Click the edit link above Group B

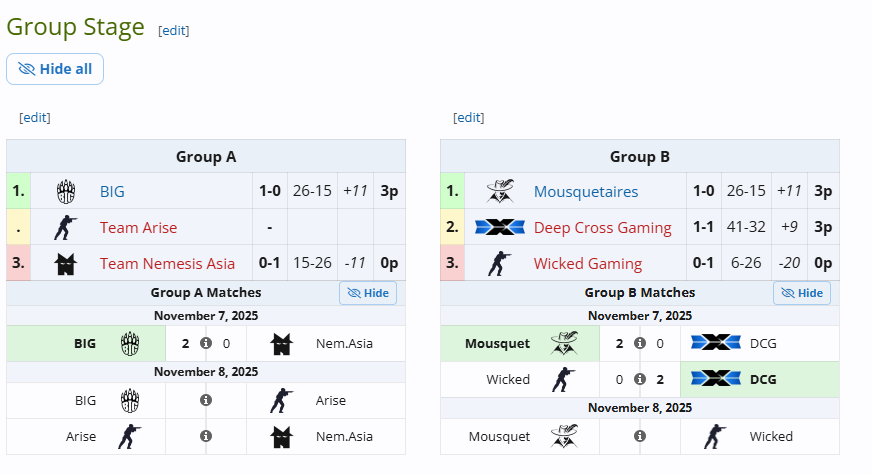[x=469, y=117]
